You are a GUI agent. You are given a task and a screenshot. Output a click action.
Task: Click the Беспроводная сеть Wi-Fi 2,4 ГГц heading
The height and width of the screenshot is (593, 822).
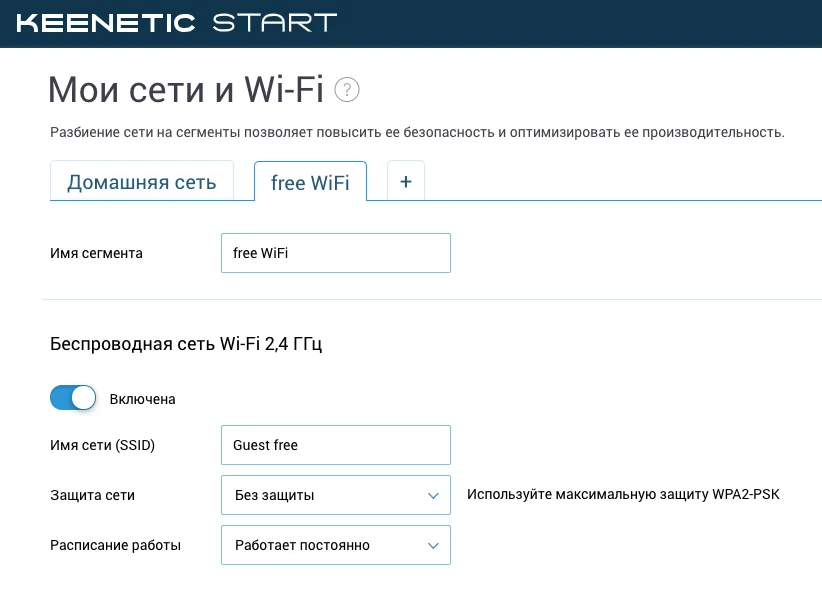coord(186,344)
